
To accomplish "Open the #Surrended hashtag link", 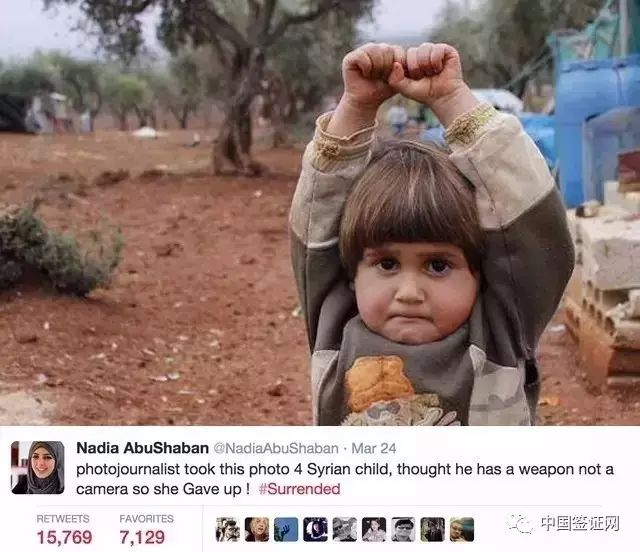I will tap(300, 489).
